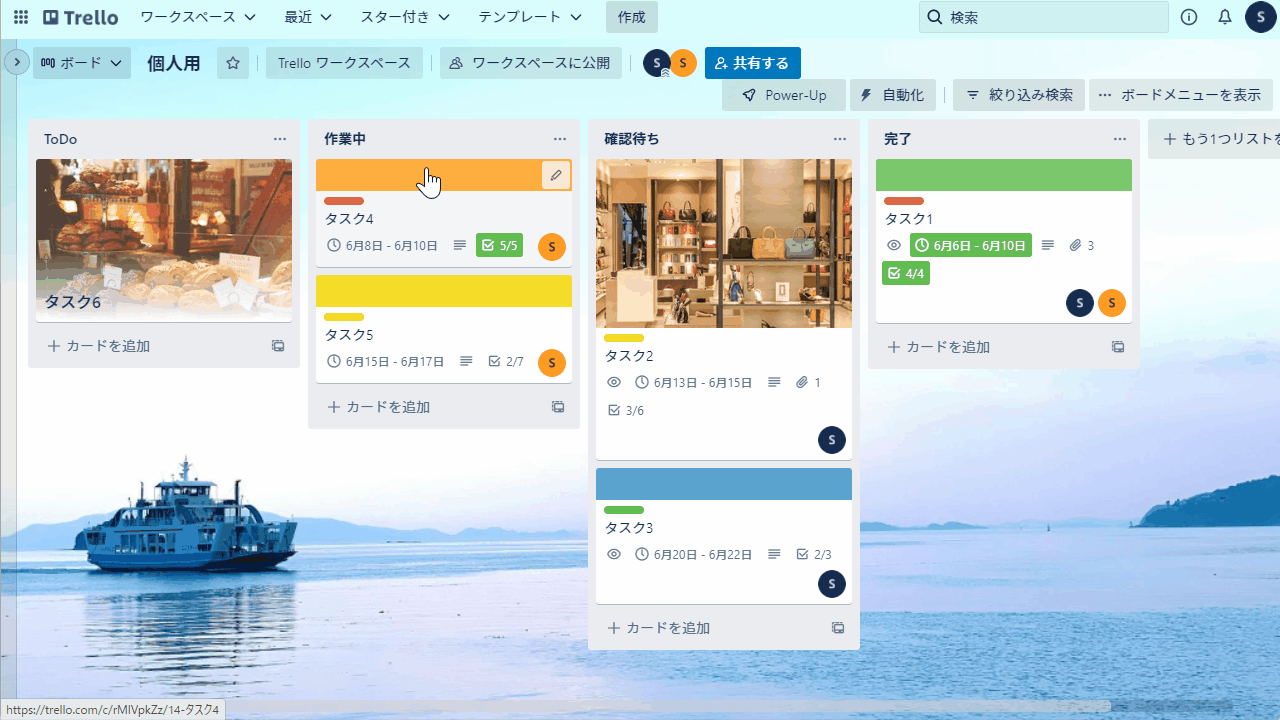Click the 作成 button
Screen dimensions: 1280x720
pyautogui.click(x=631, y=17)
